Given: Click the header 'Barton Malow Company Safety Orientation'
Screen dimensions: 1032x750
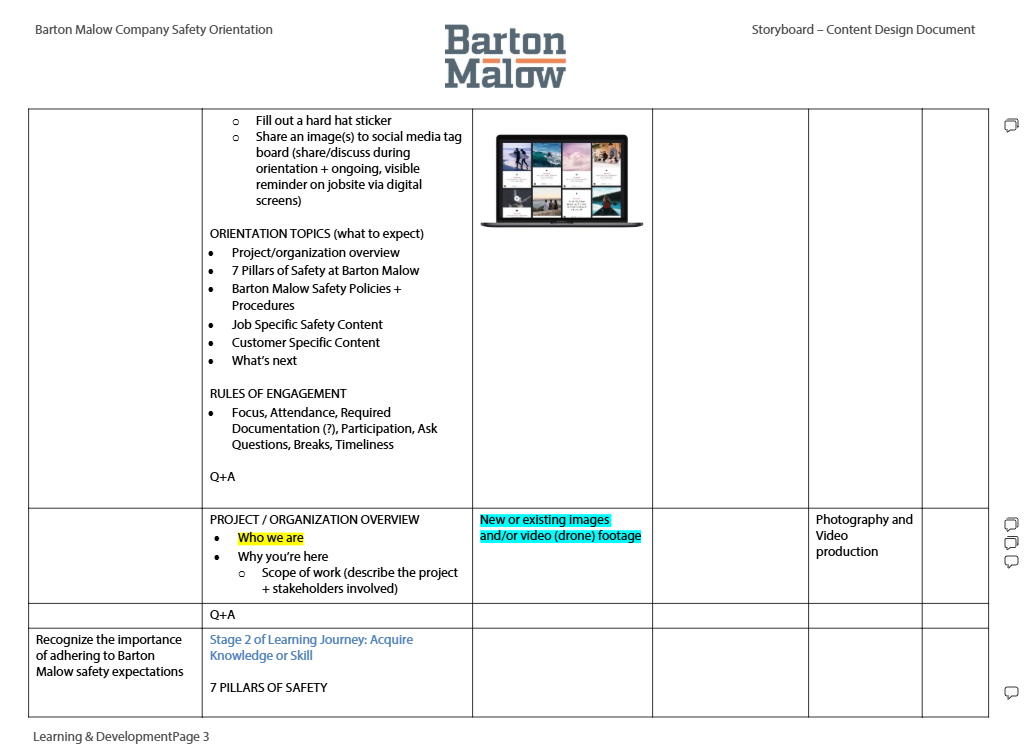Looking at the screenshot, I should point(153,30).
